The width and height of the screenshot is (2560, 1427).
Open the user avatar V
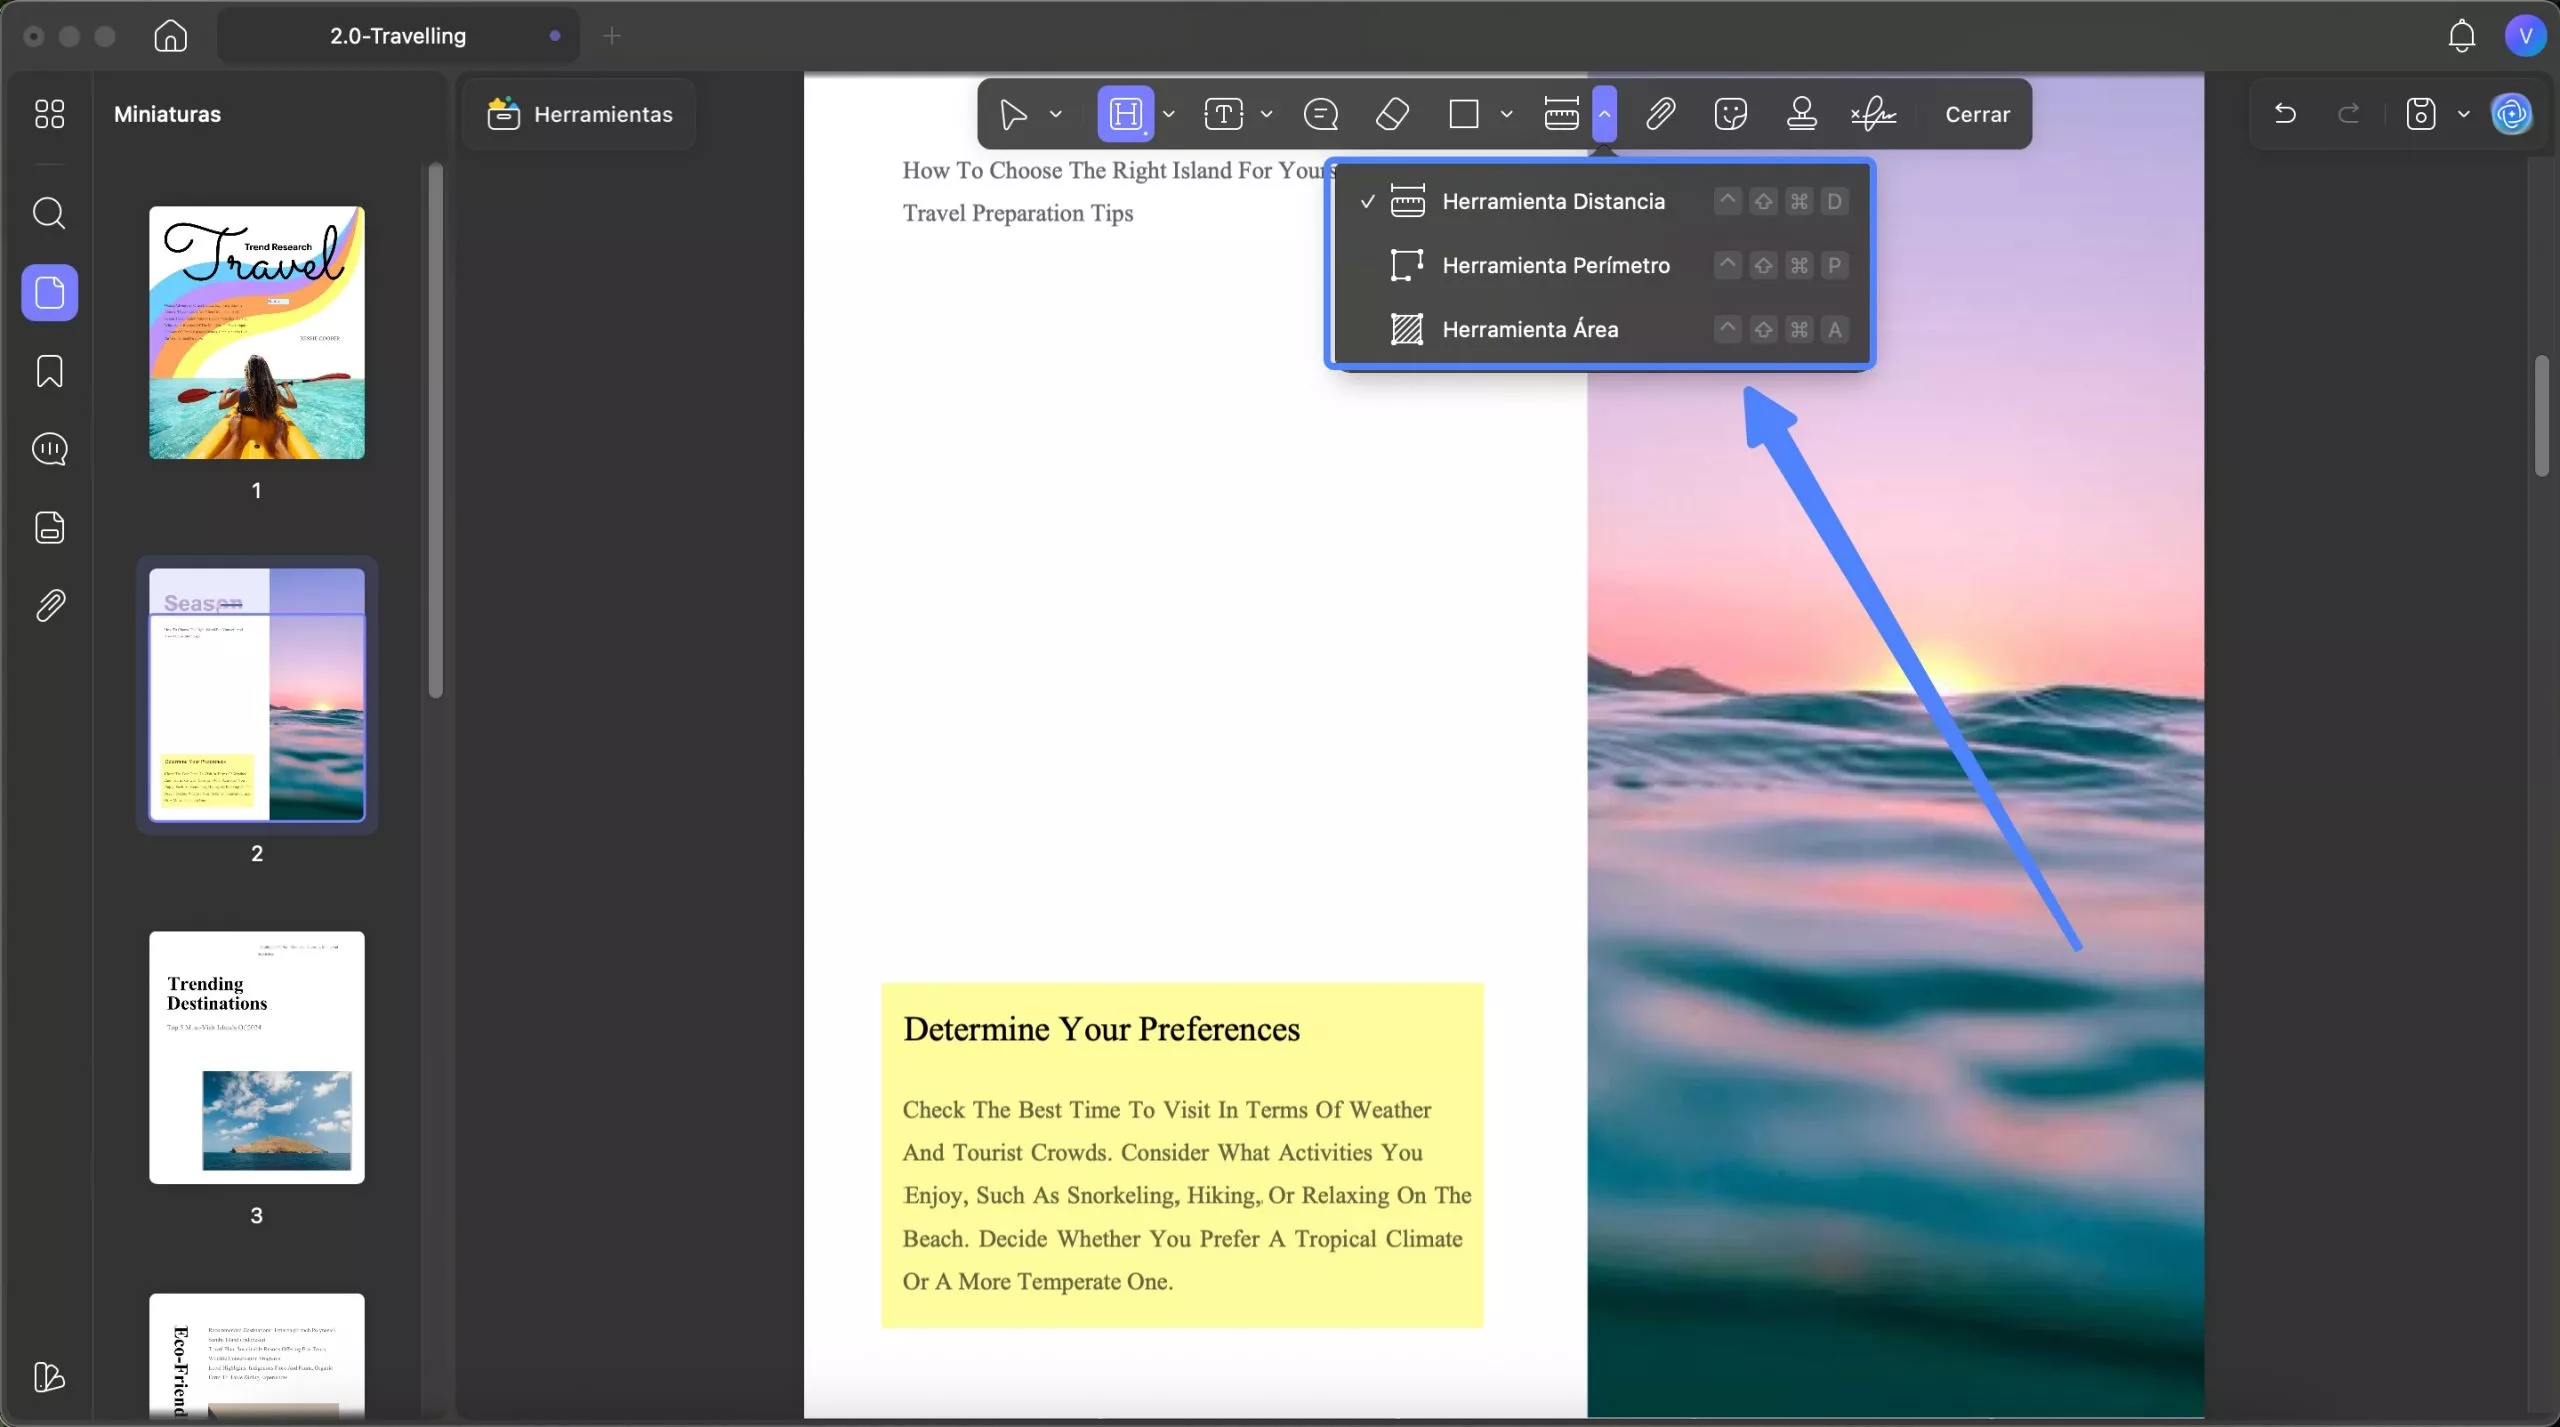[2525, 36]
